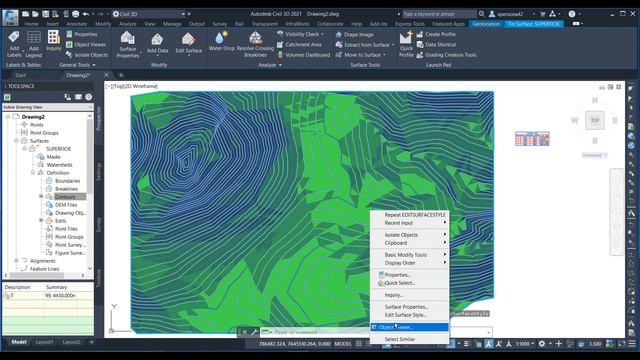Close the Drawing2 file tab
The width and height of the screenshot is (640, 360).
107,75
